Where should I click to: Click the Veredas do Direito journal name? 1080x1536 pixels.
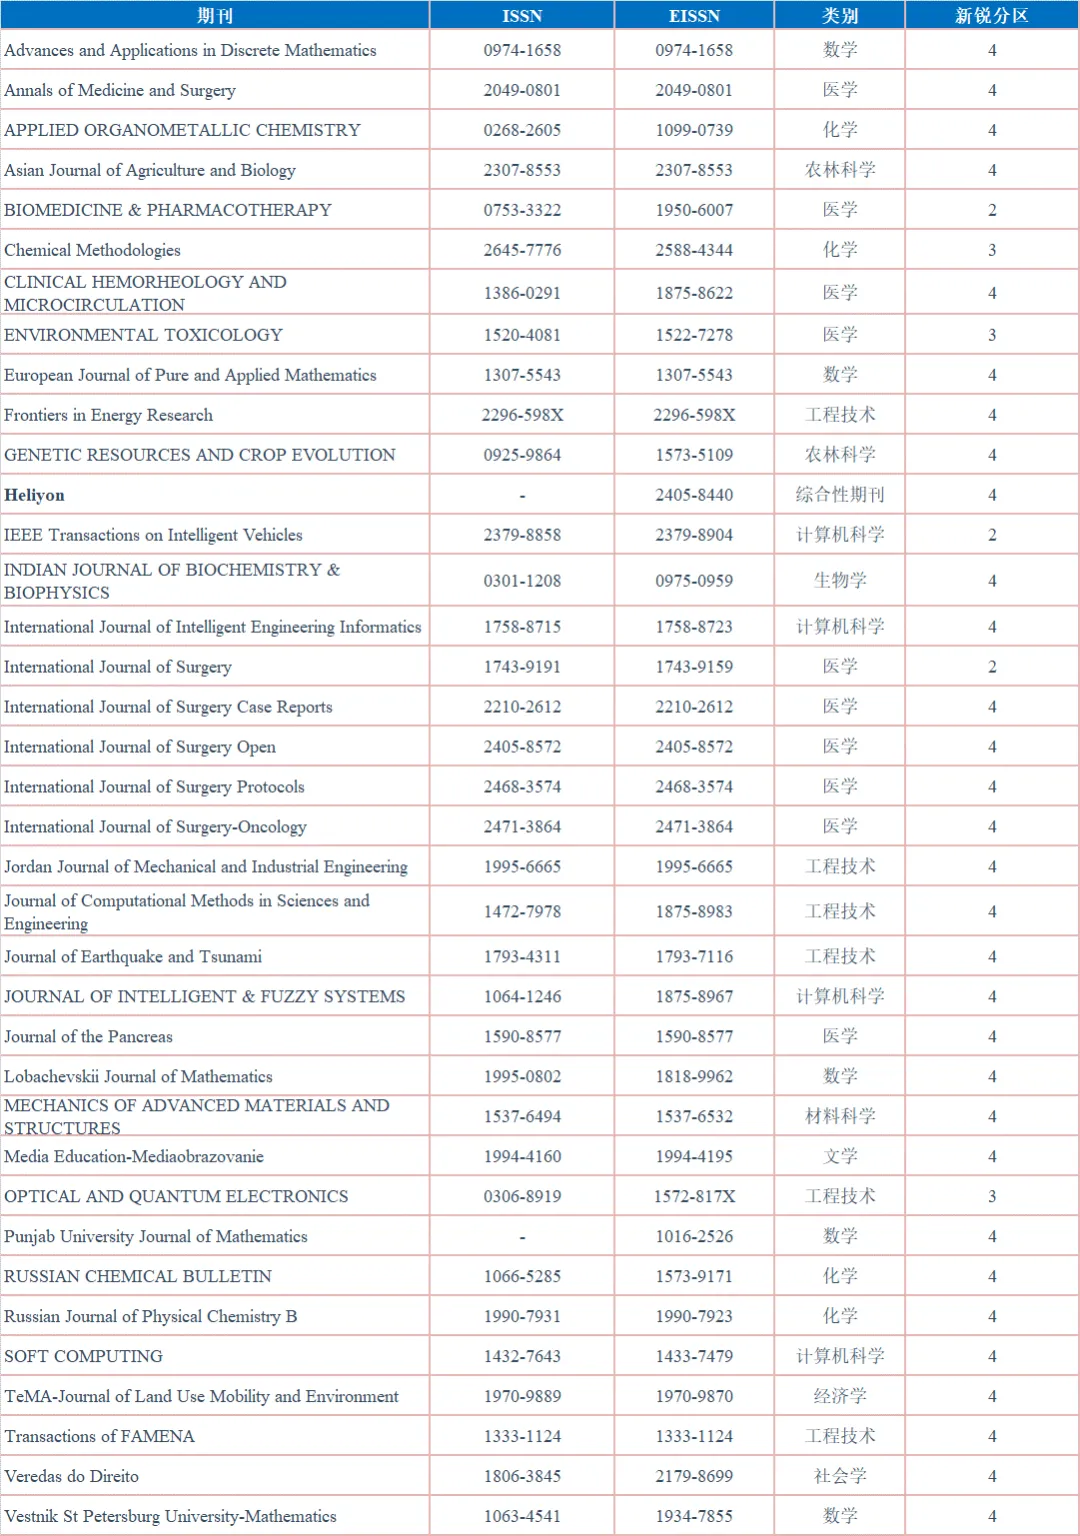[72, 1476]
